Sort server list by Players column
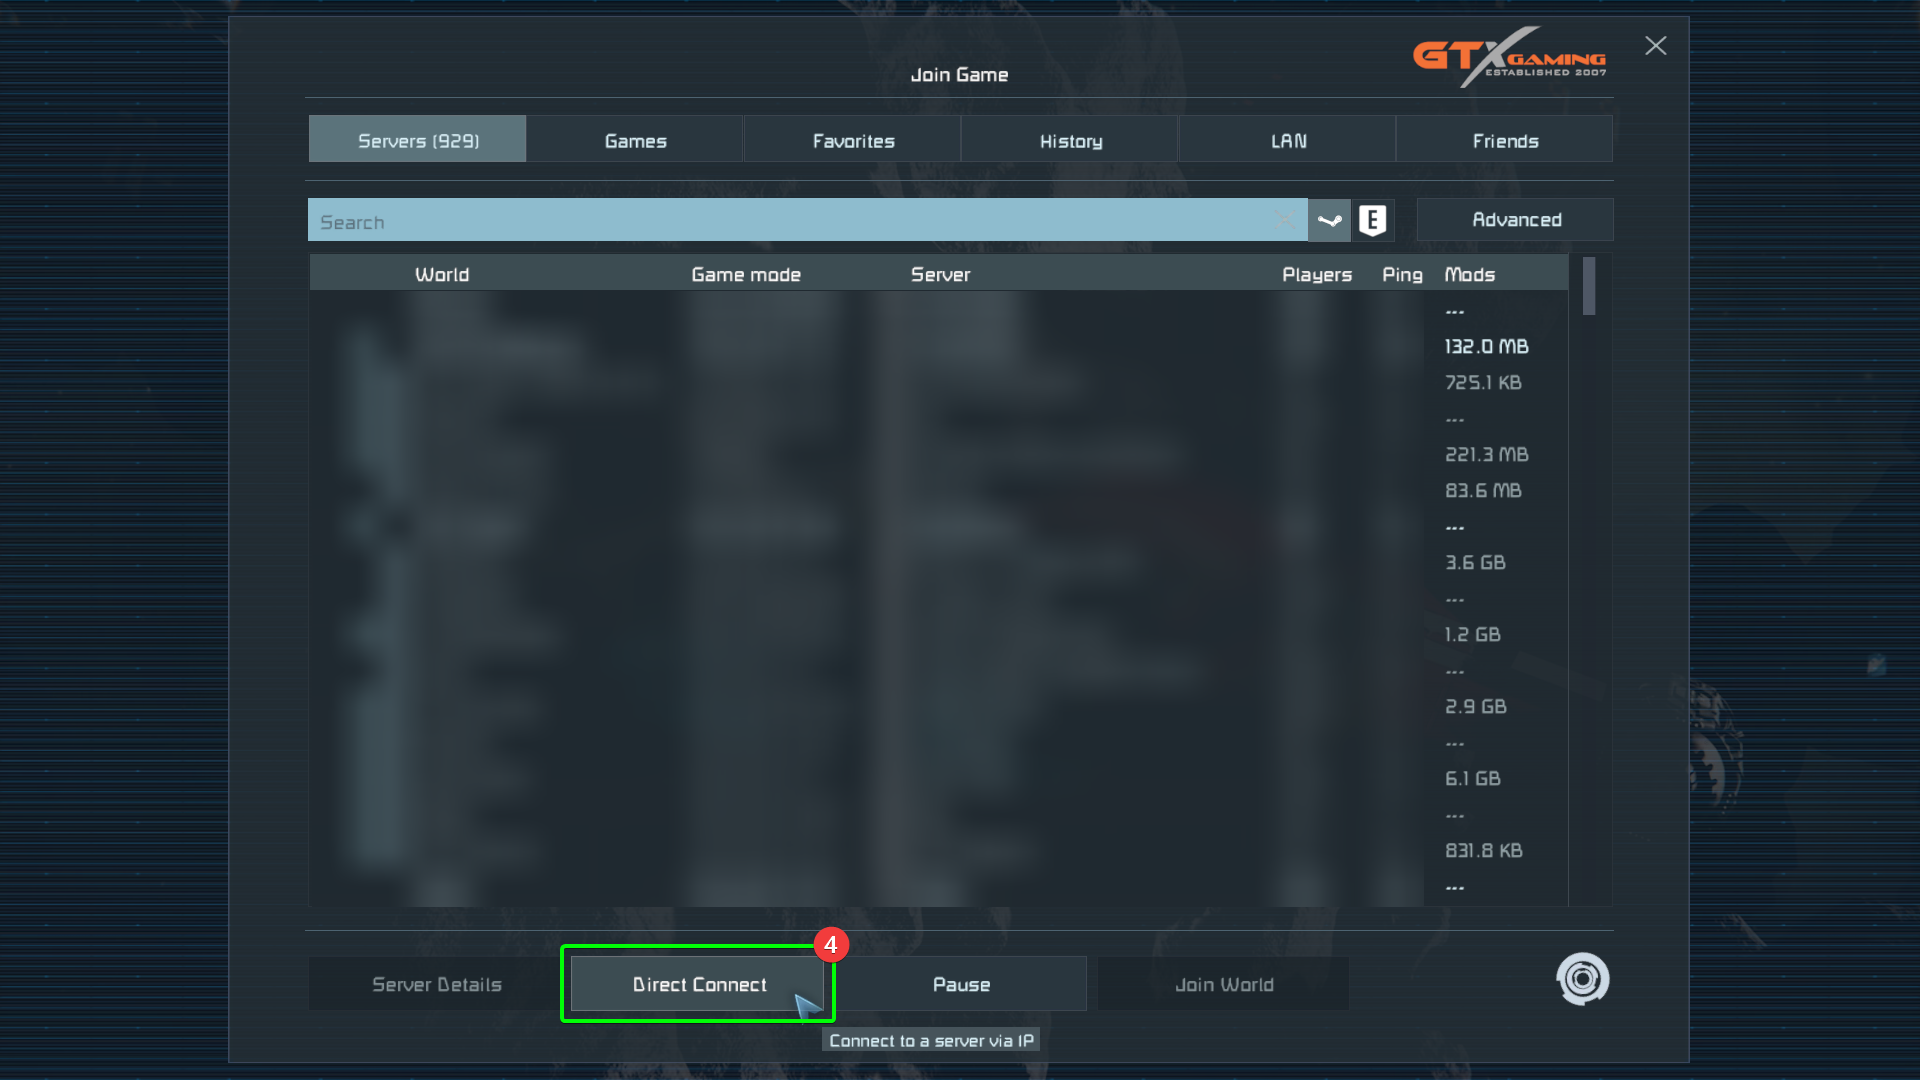 1316,274
